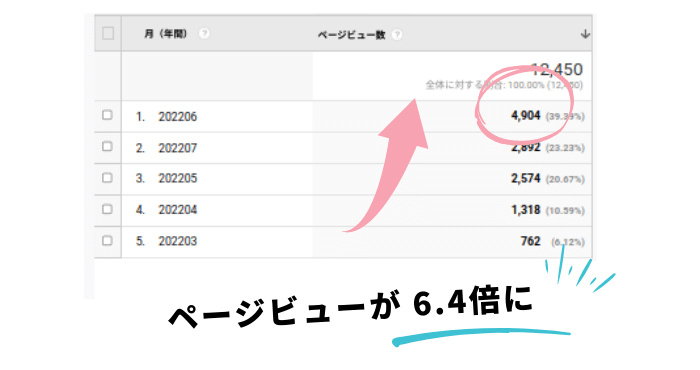Click the pageview value 4,904
Viewport: 700px width, 370px height.
click(526, 116)
